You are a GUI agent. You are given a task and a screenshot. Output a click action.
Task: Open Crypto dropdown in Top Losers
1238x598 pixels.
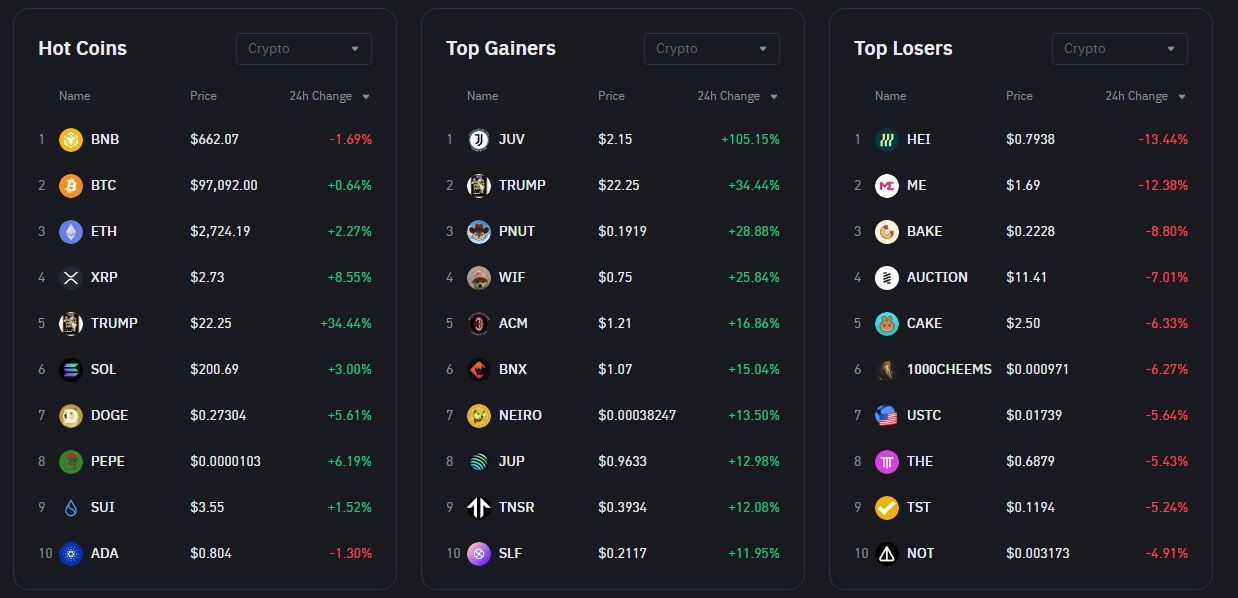coord(1119,49)
